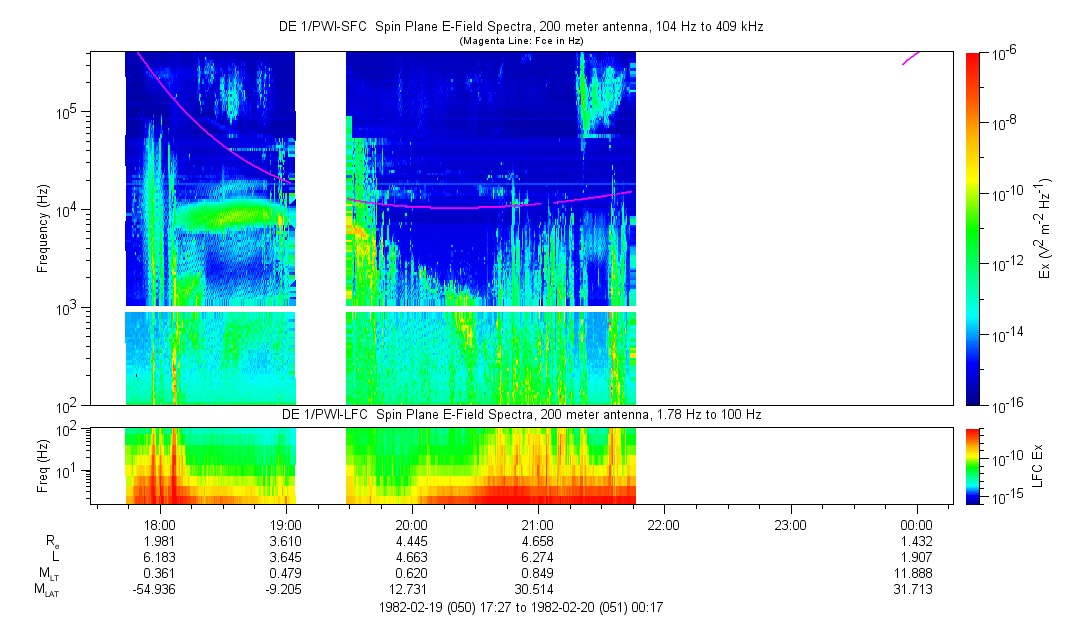Click the Ex (V² m⁻² Hz⁻¹) colorbar label
This screenshot has width=1083, height=620.
point(1043,229)
